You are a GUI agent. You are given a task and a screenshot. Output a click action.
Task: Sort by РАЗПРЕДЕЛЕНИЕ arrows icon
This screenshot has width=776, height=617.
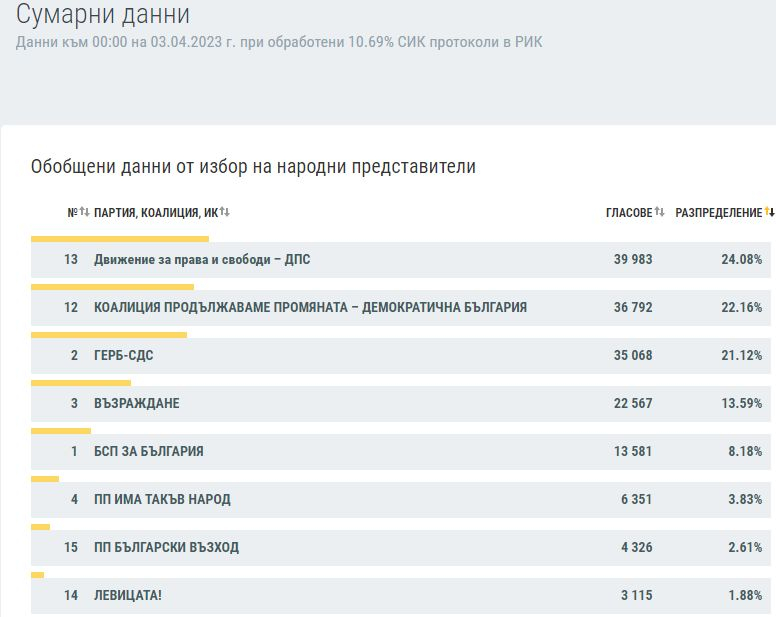[770, 212]
